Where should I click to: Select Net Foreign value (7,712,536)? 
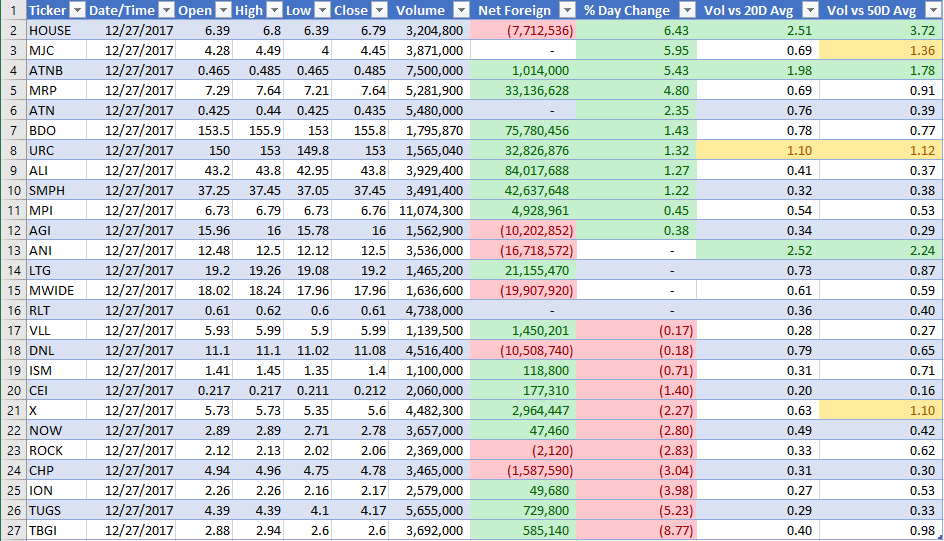coord(523,30)
